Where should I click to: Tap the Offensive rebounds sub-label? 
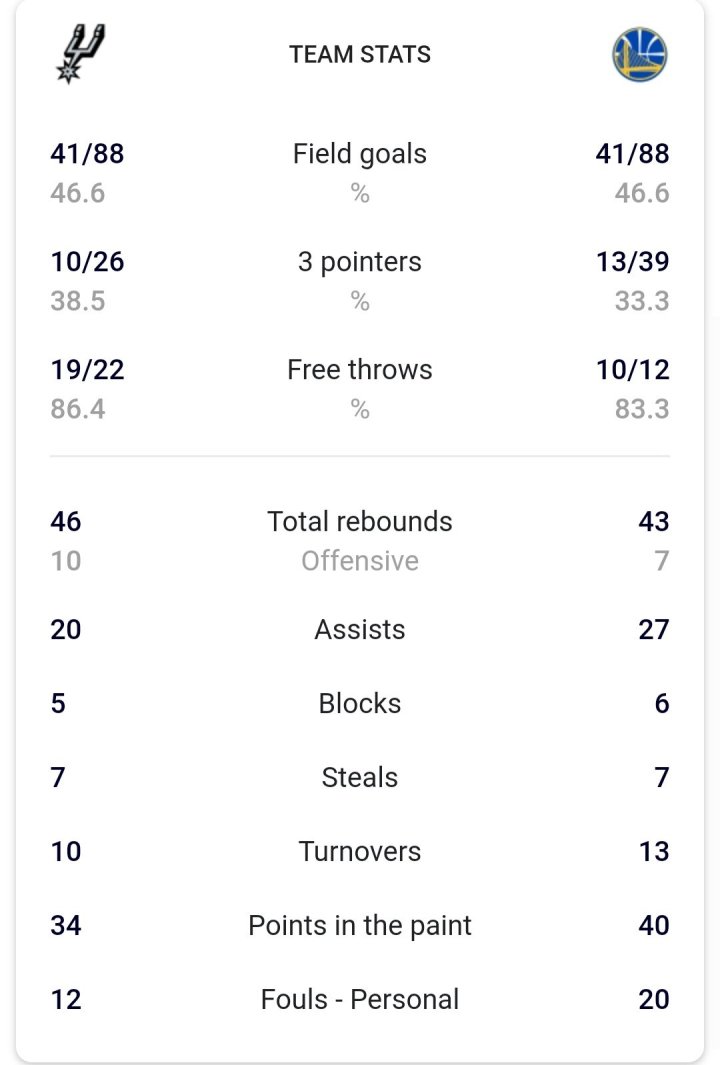(360, 561)
